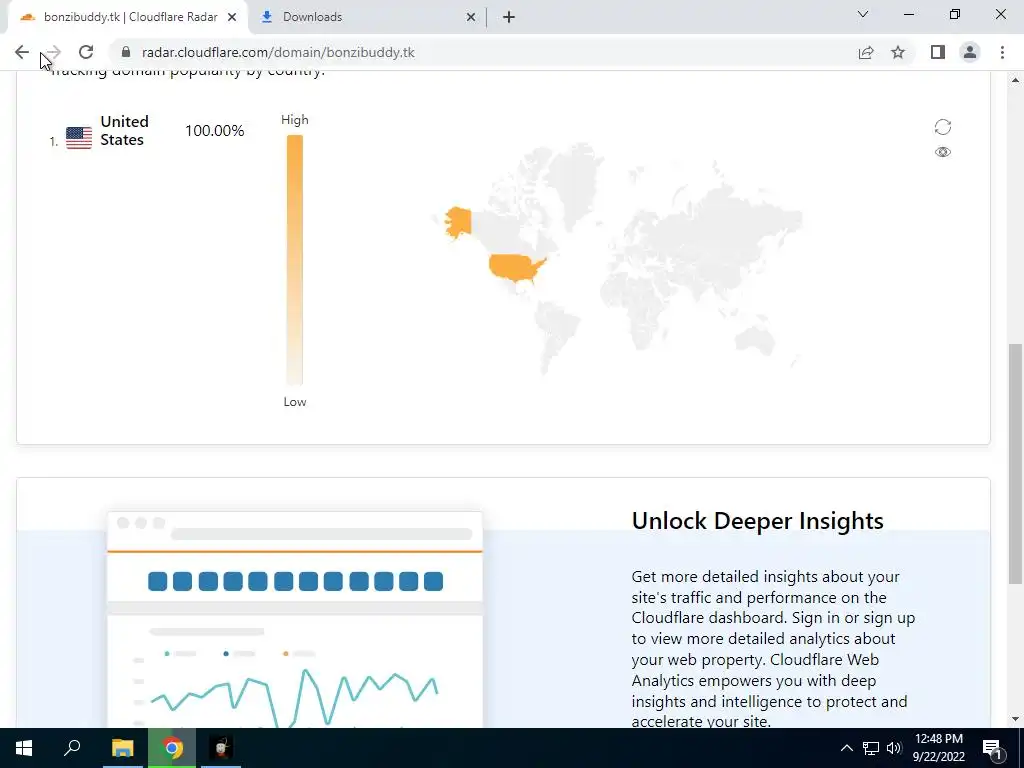1024x768 pixels.
Task: Open the browser side panel
Action: coord(938,52)
